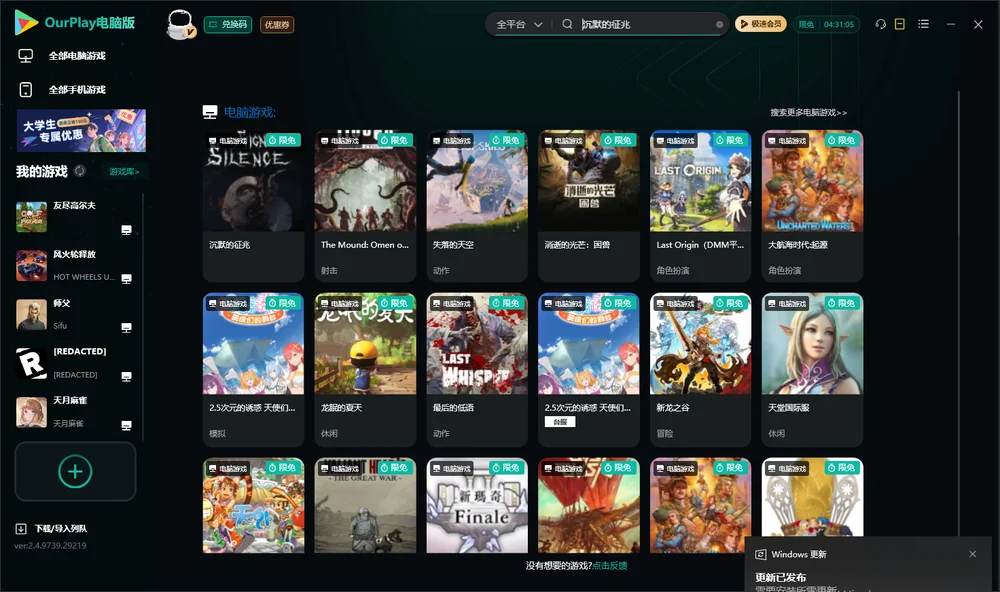
Task: Click the PC icon next to 师父 Sifu
Action: click(126, 328)
